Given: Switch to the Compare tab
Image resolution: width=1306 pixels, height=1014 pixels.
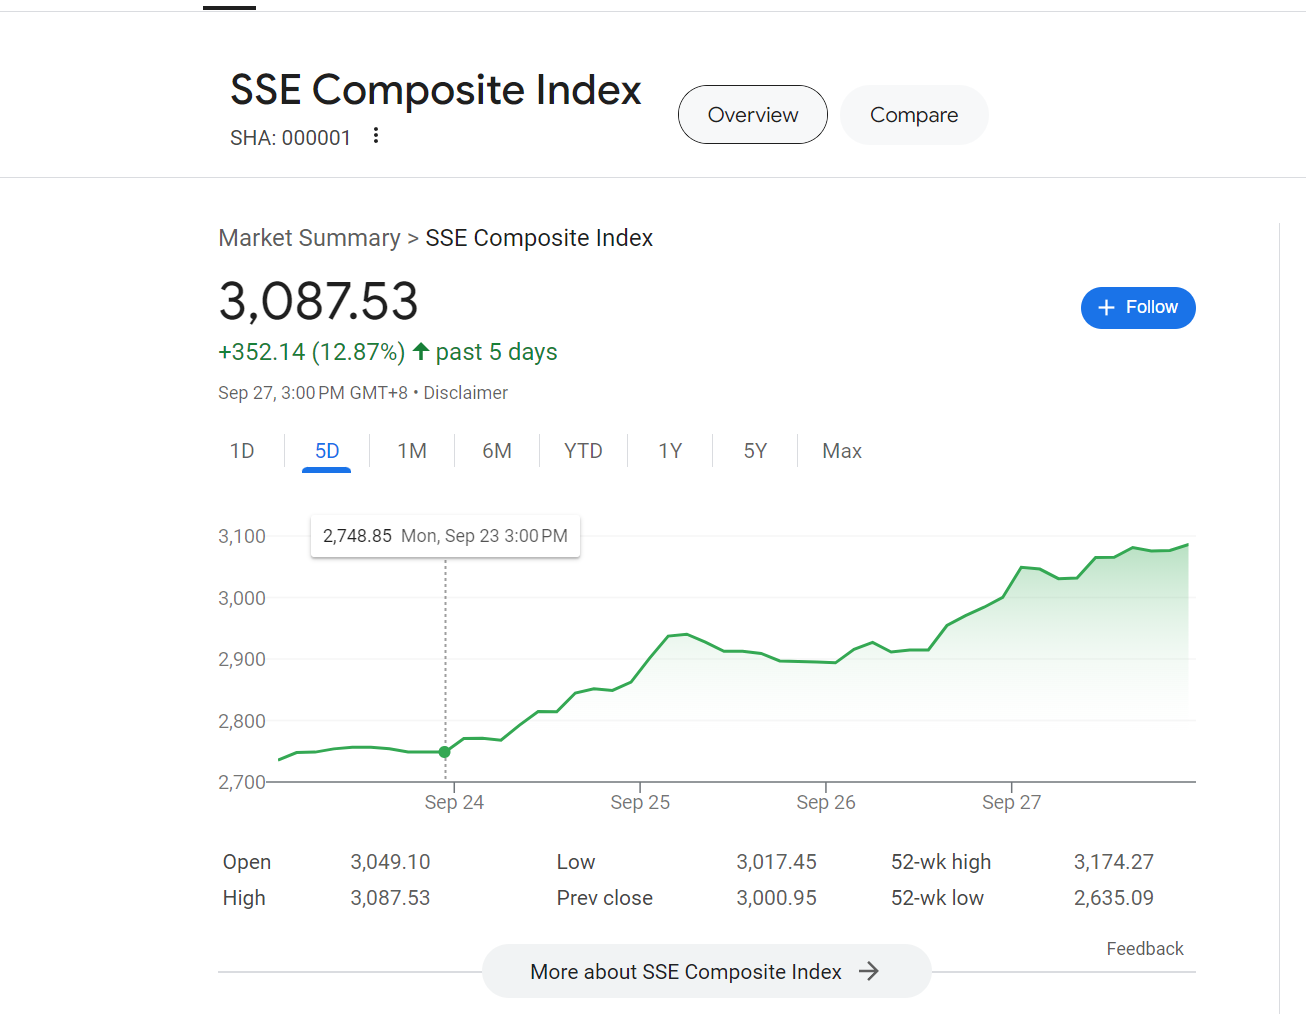Looking at the screenshot, I should tap(913, 115).
